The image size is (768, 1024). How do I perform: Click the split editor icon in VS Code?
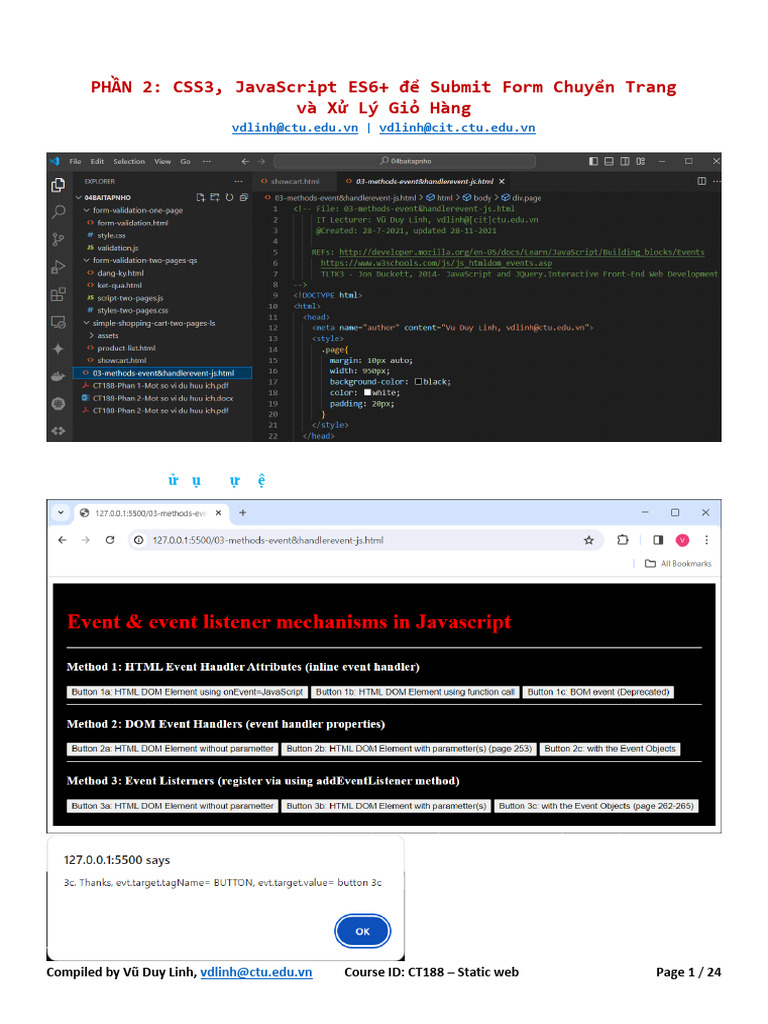(x=702, y=181)
